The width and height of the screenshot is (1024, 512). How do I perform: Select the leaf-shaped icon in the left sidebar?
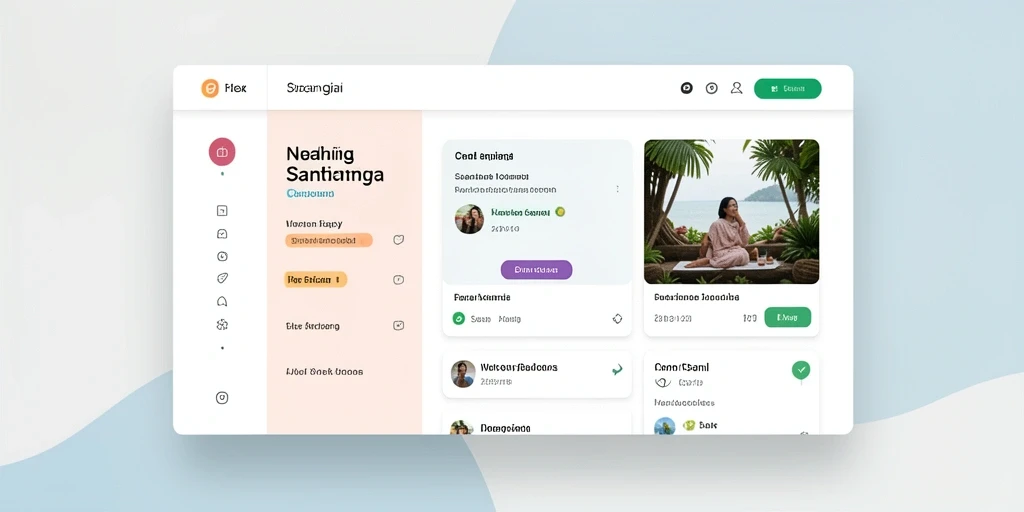click(222, 278)
